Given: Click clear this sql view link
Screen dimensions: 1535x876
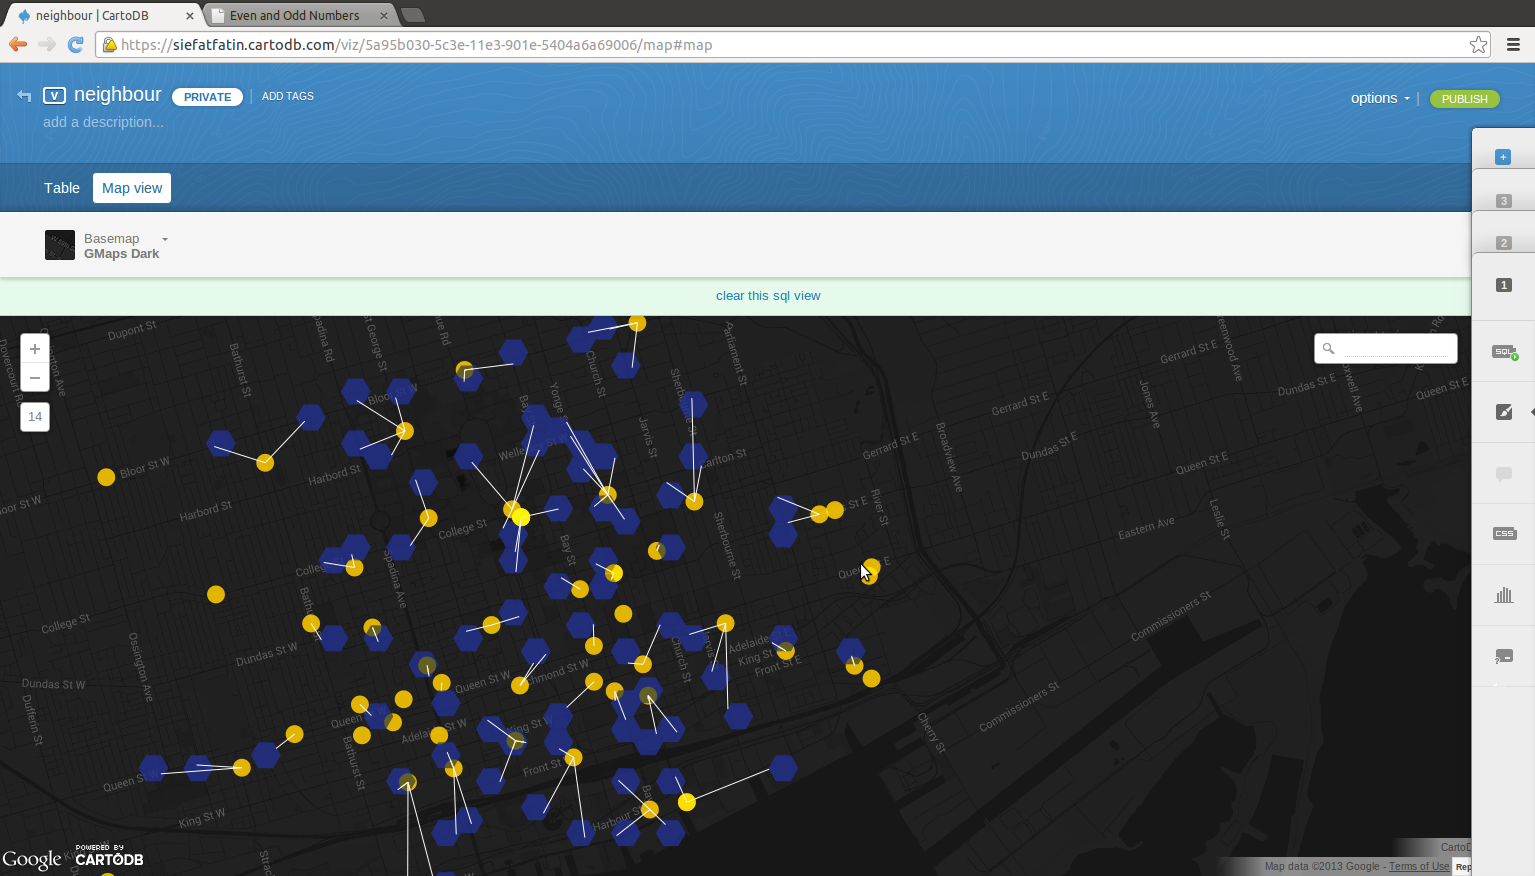Looking at the screenshot, I should pos(768,296).
